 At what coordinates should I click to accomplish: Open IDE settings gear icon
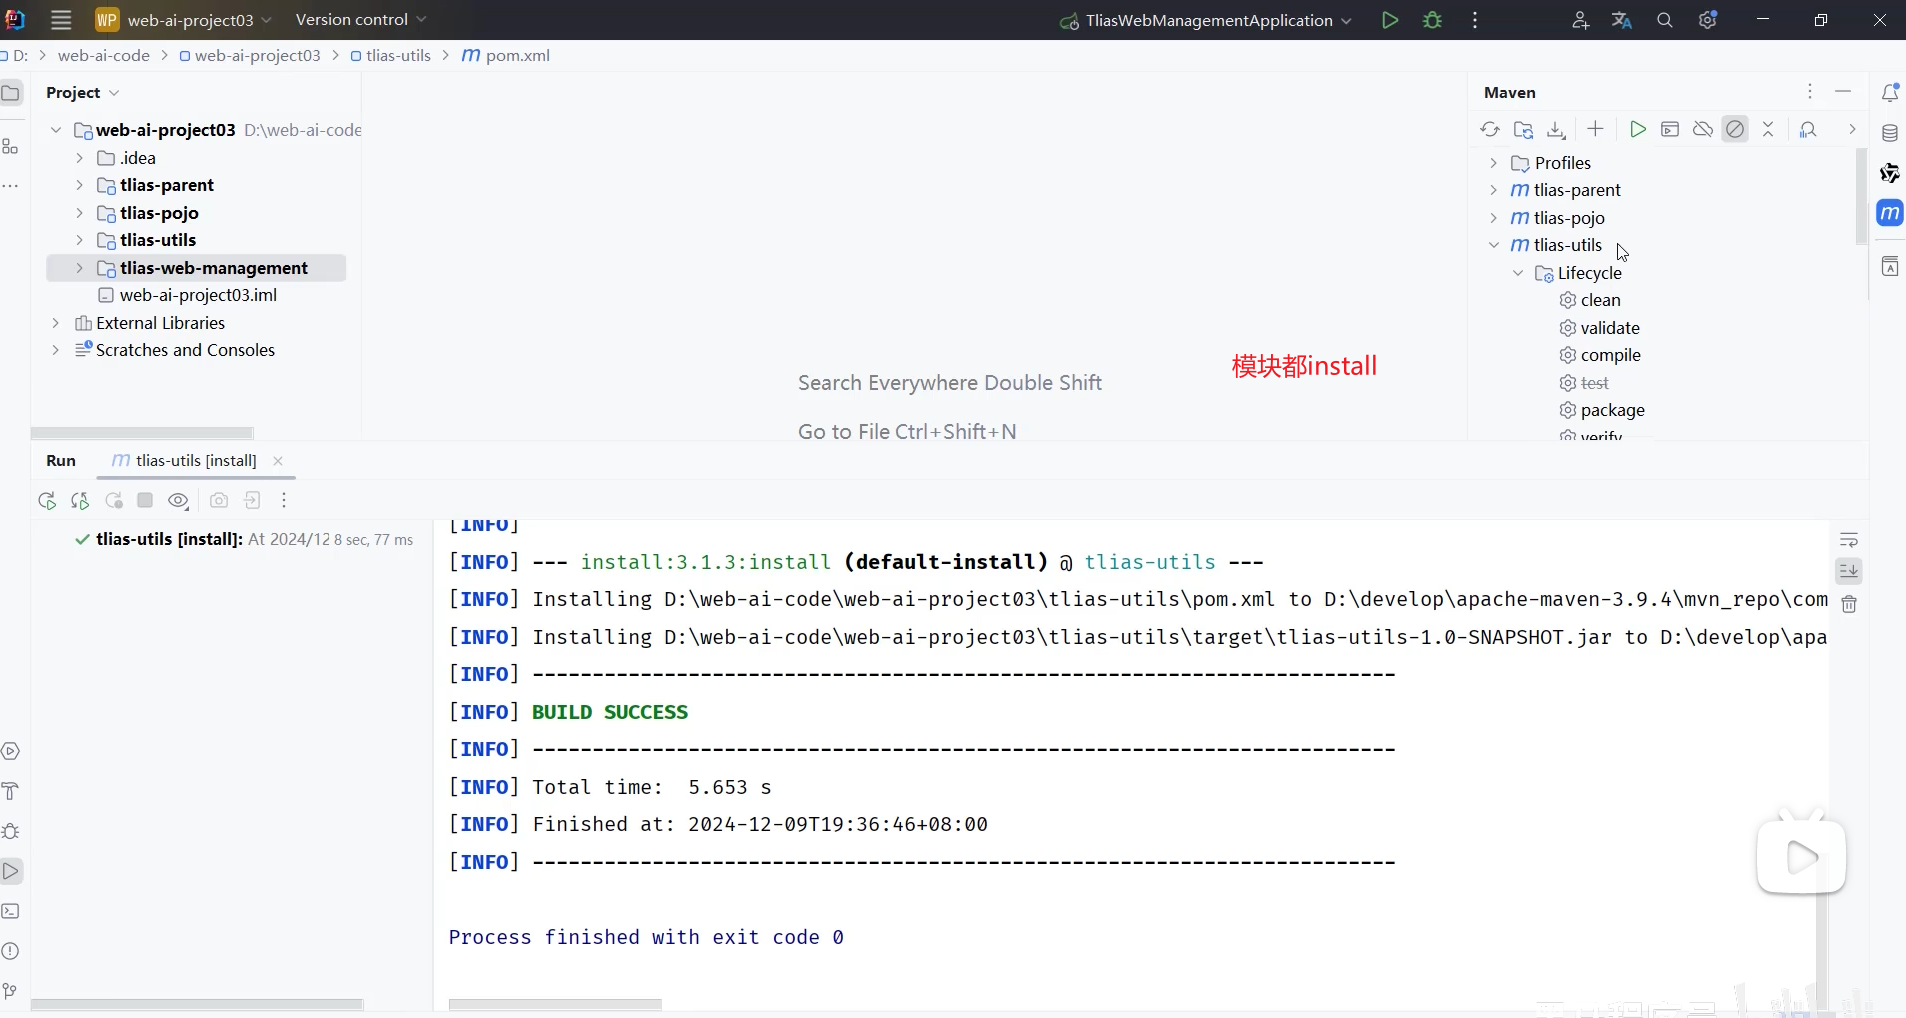(x=1708, y=20)
